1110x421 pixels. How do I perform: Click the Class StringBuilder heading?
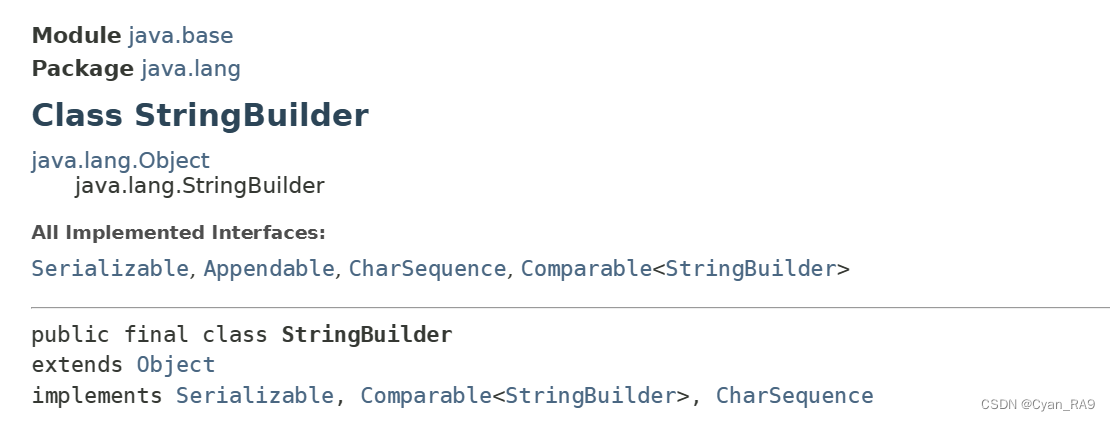click(x=200, y=115)
